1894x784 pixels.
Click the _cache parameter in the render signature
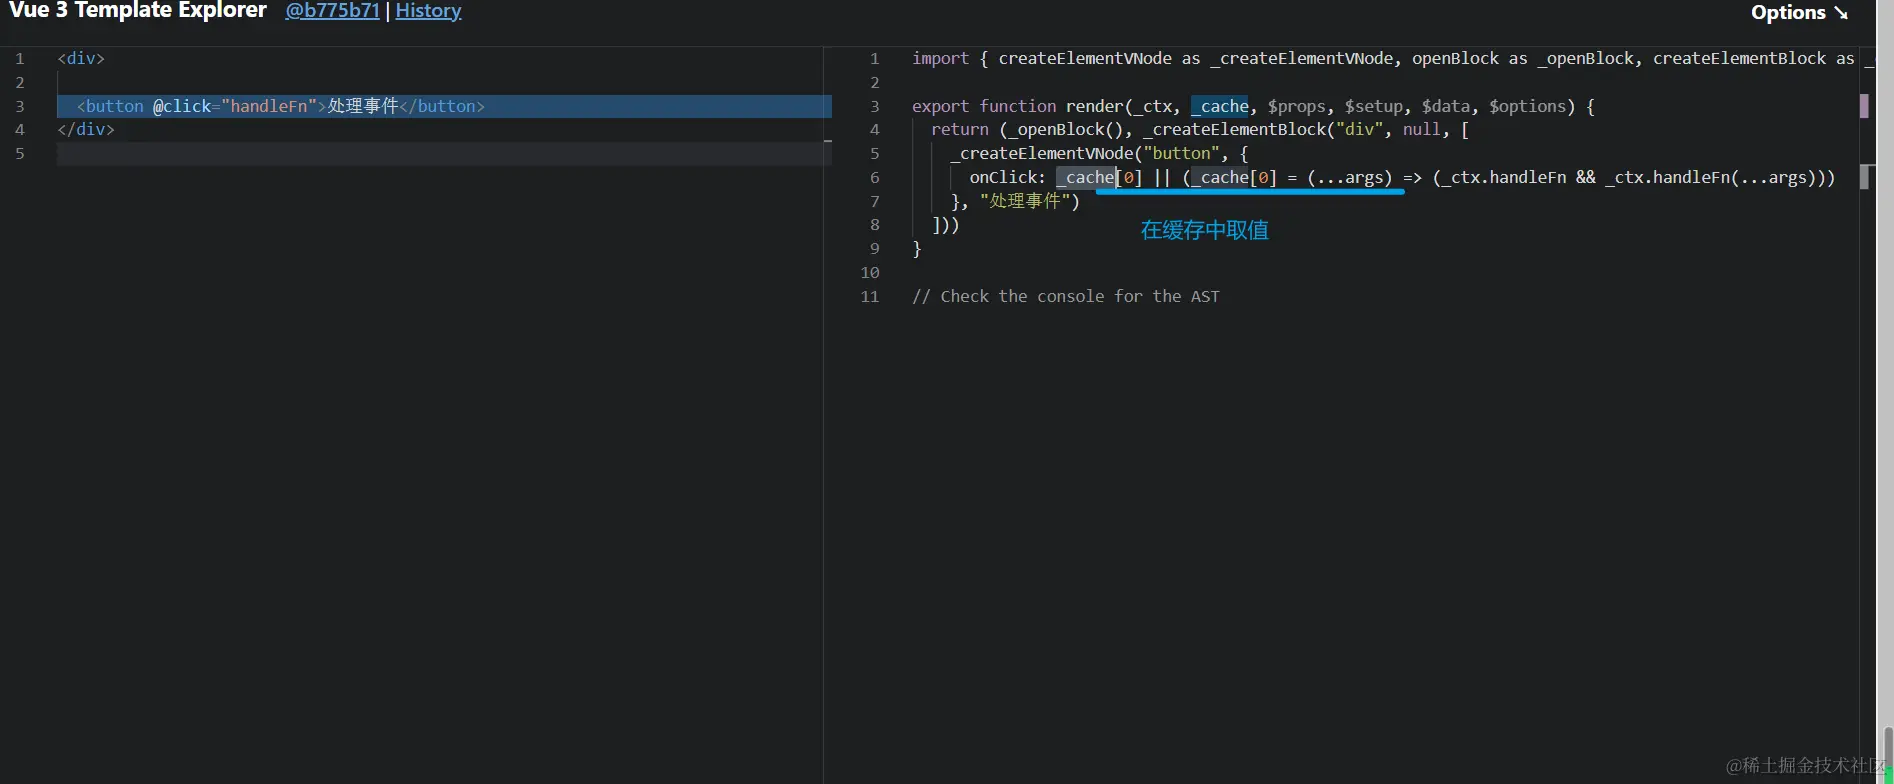click(1220, 106)
